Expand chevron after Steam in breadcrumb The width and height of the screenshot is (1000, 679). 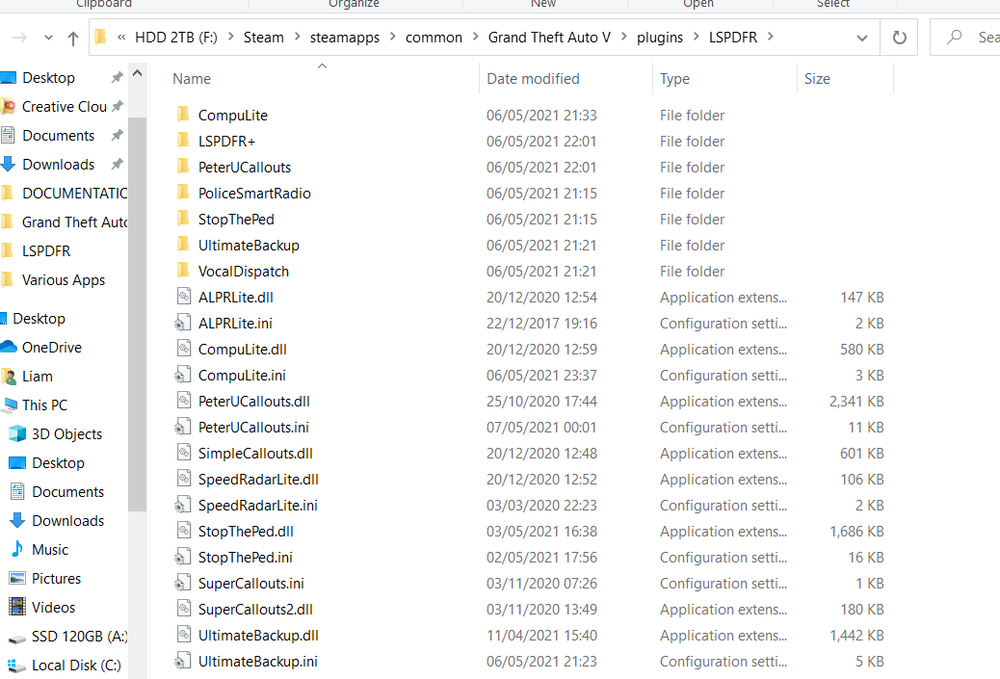pyautogui.click(x=297, y=37)
